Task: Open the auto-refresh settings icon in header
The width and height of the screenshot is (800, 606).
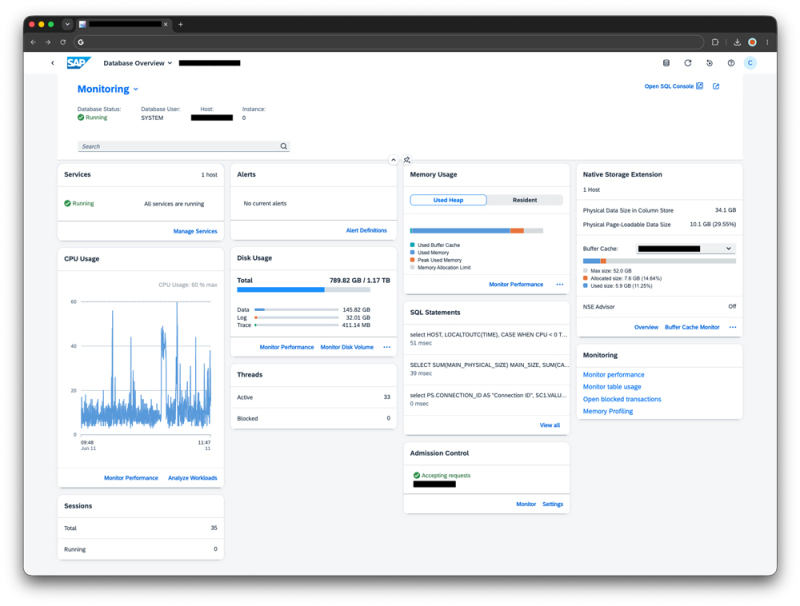Action: [709, 63]
